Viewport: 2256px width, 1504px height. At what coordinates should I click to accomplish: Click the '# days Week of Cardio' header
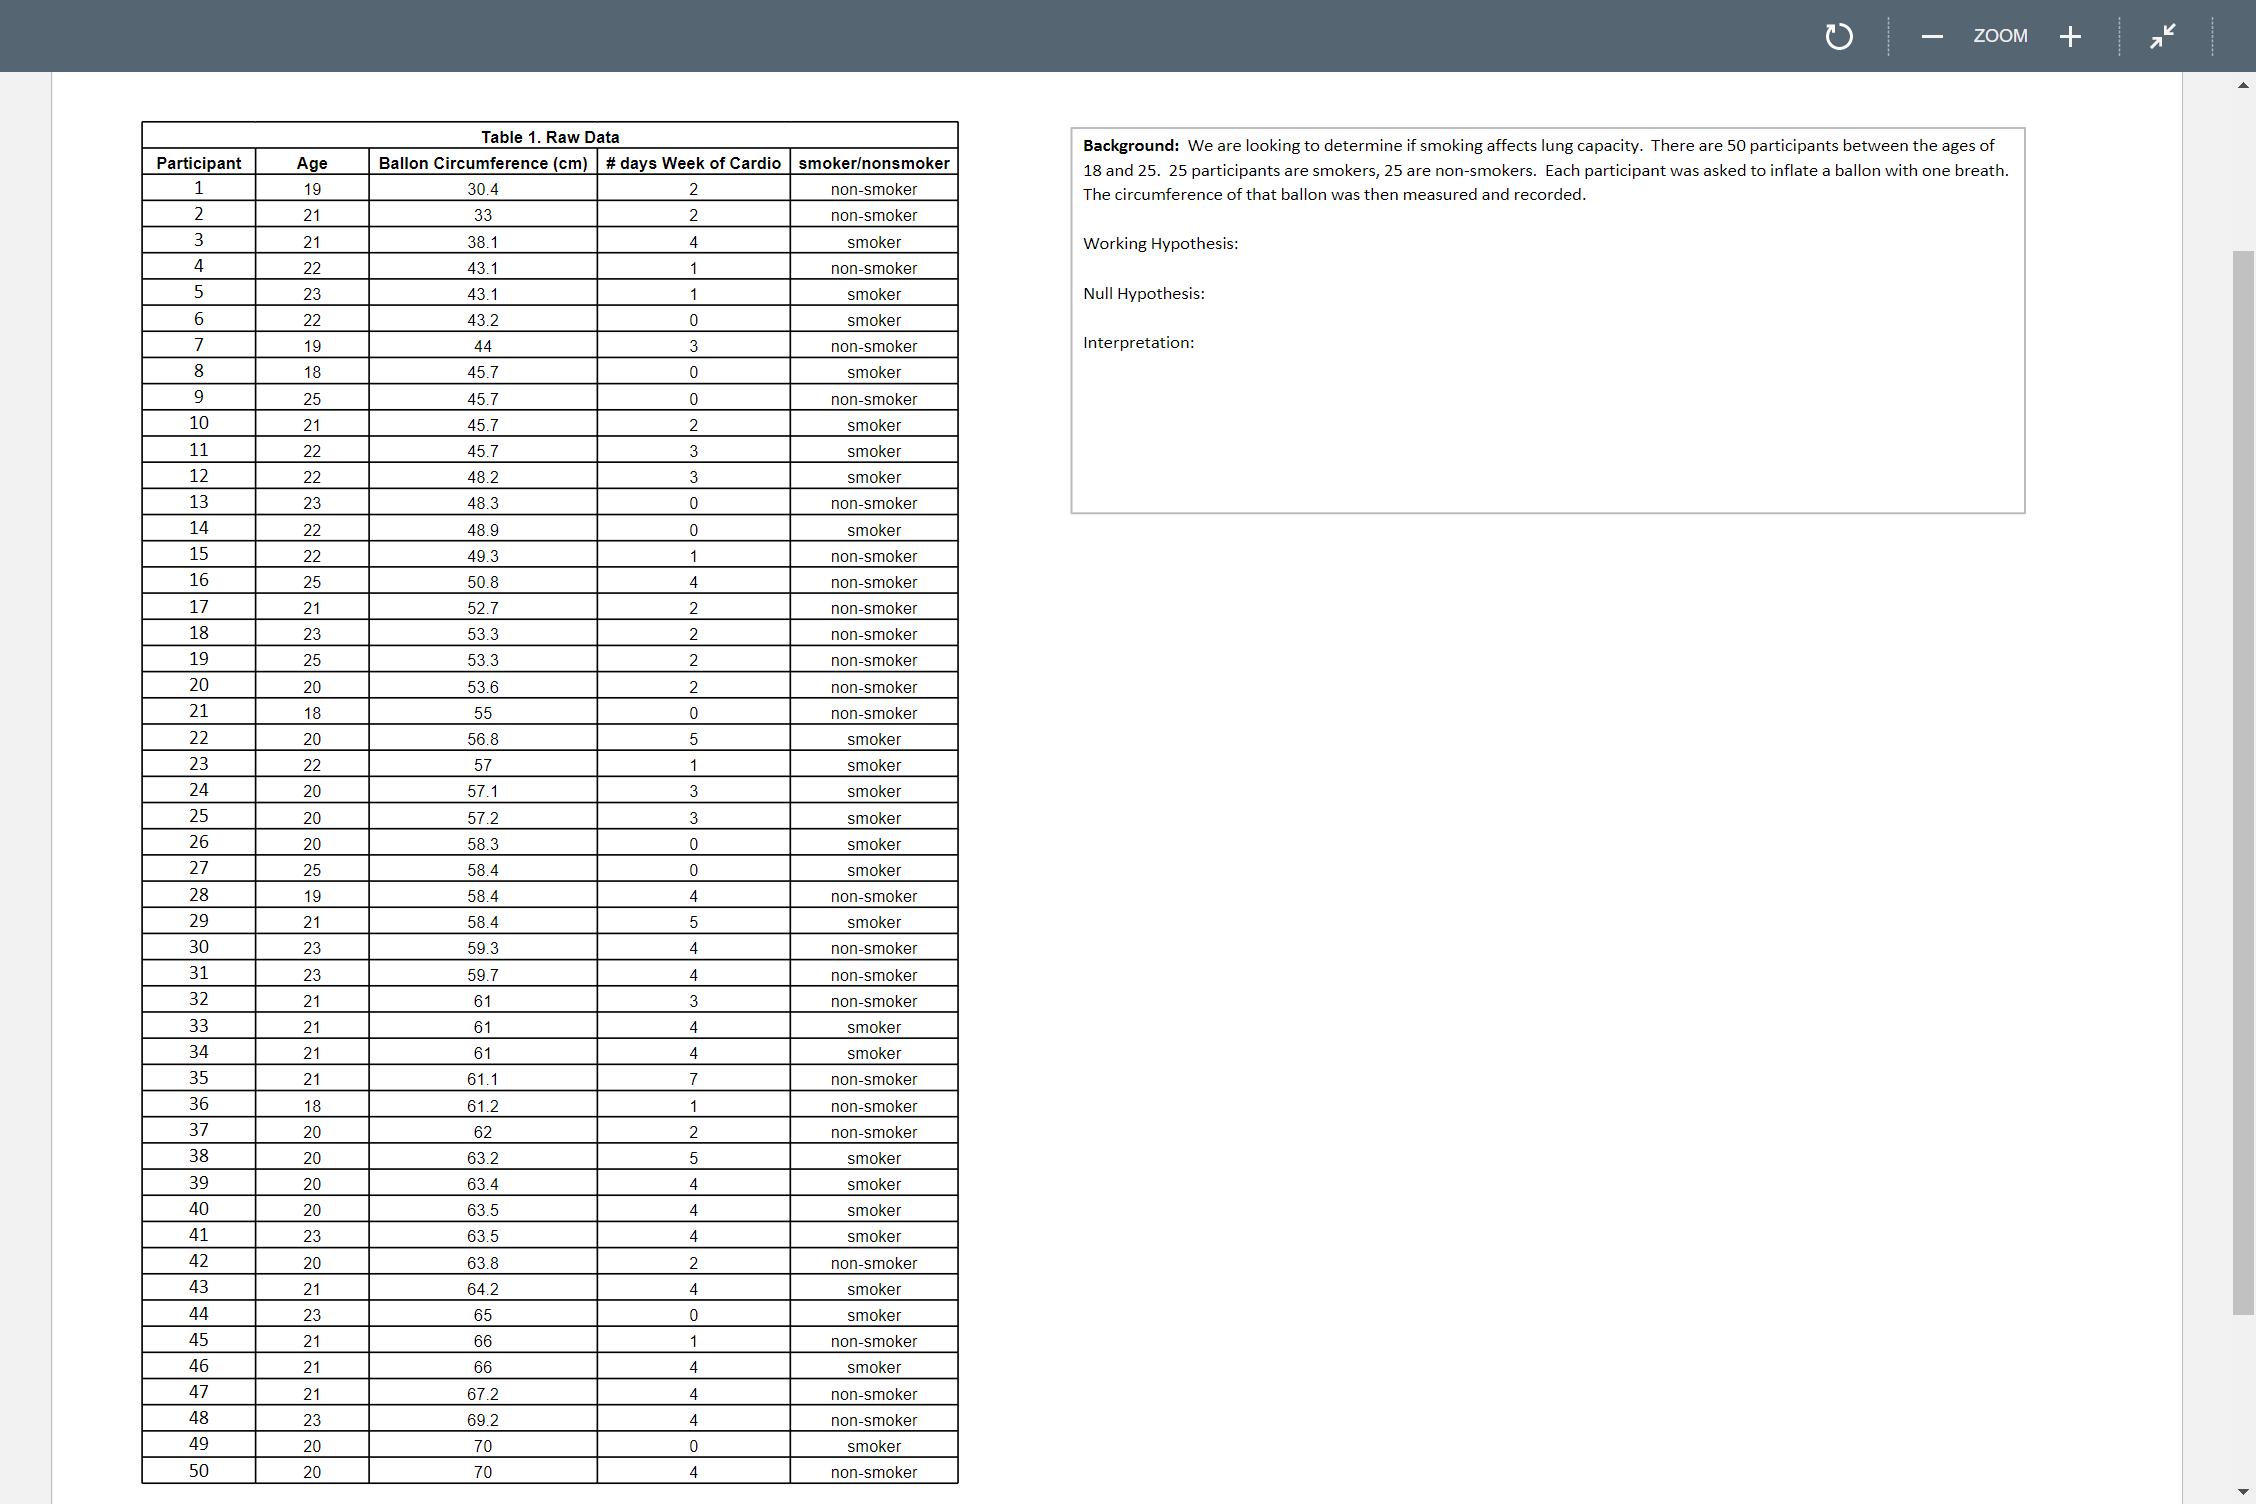(693, 163)
